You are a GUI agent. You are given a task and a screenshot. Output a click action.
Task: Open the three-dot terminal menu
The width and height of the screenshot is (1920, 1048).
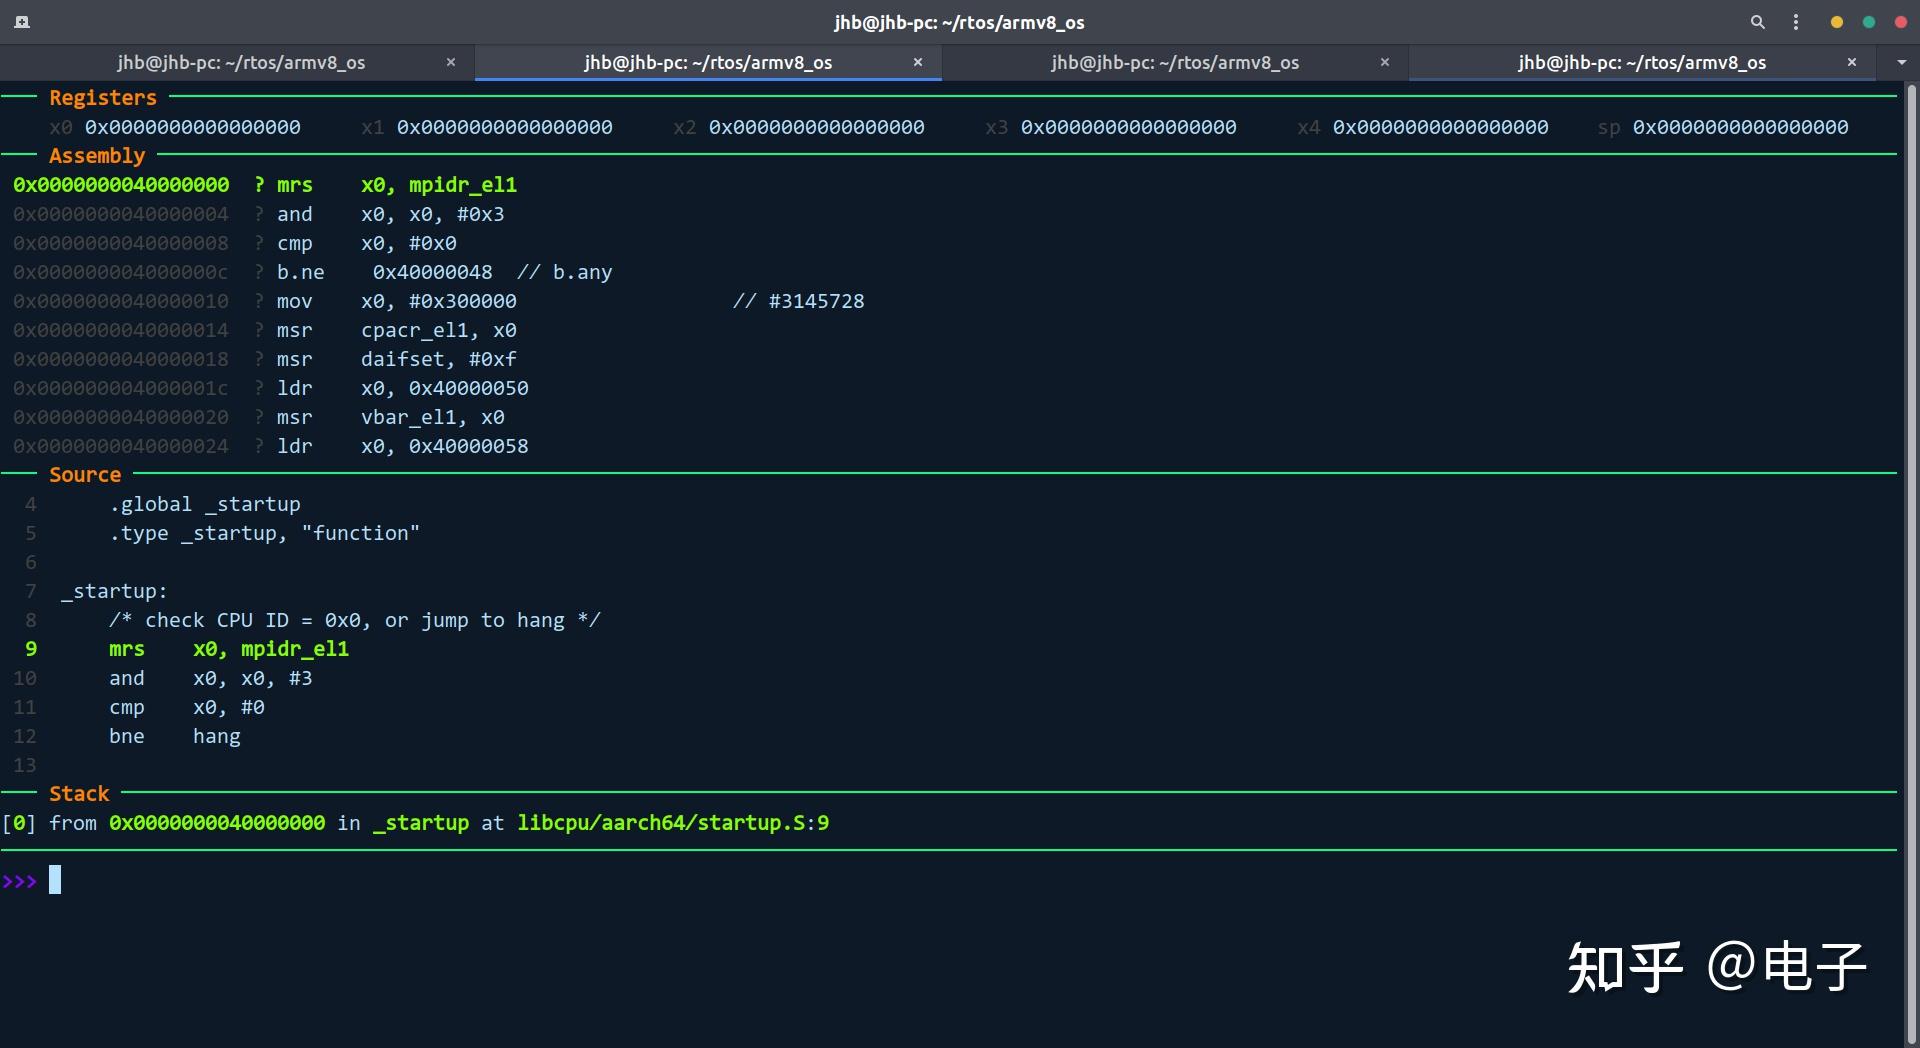tap(1796, 22)
